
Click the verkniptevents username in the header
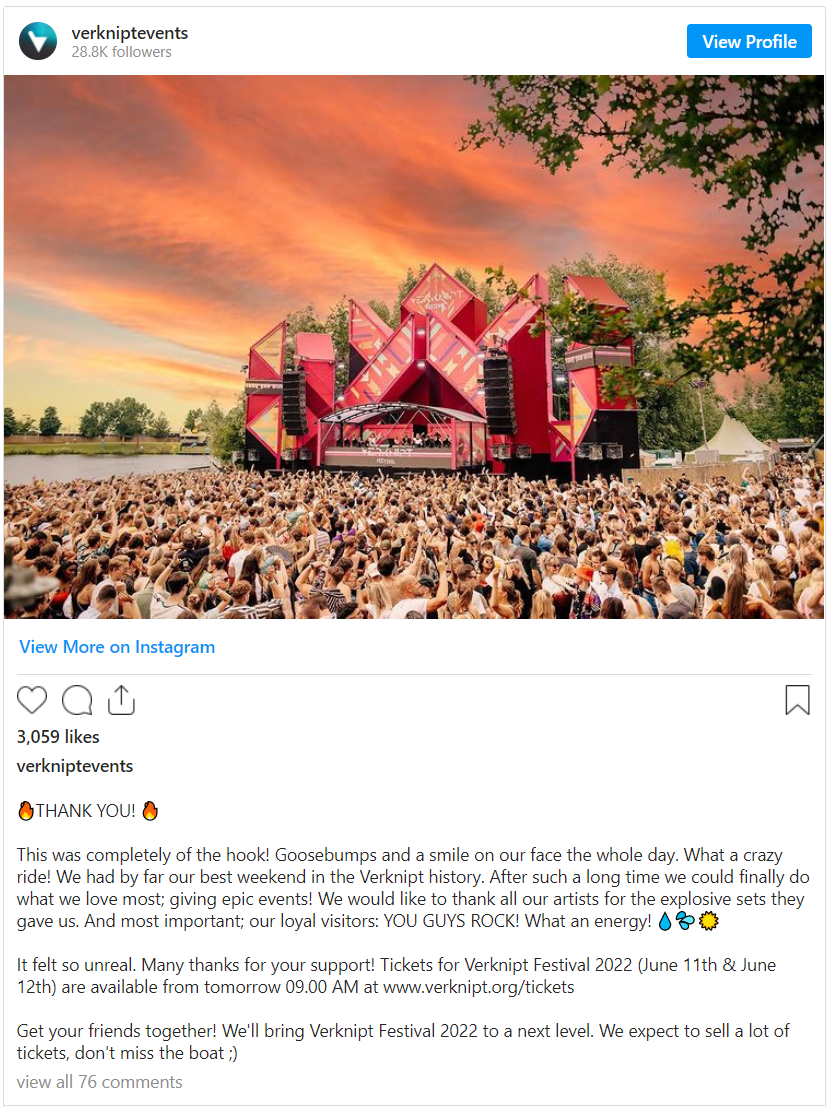click(130, 33)
